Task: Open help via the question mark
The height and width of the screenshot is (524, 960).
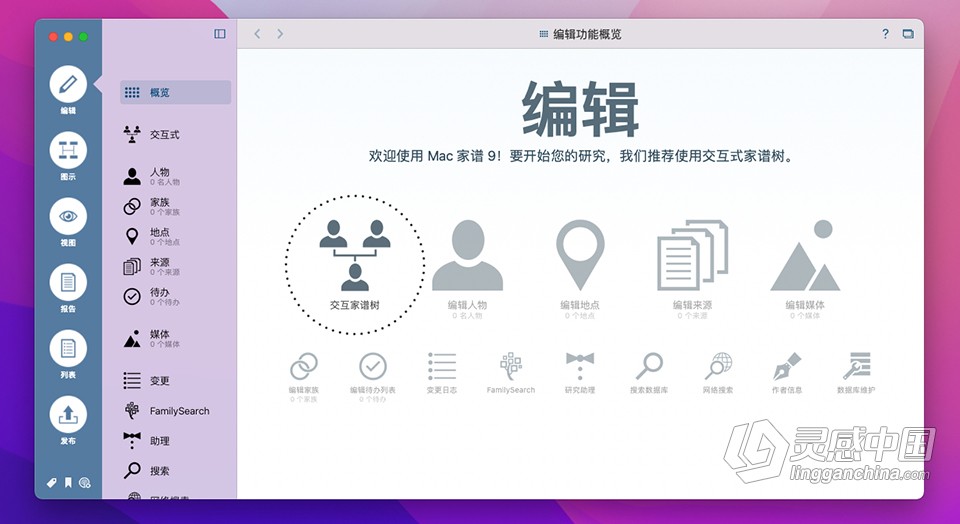Action: point(885,34)
